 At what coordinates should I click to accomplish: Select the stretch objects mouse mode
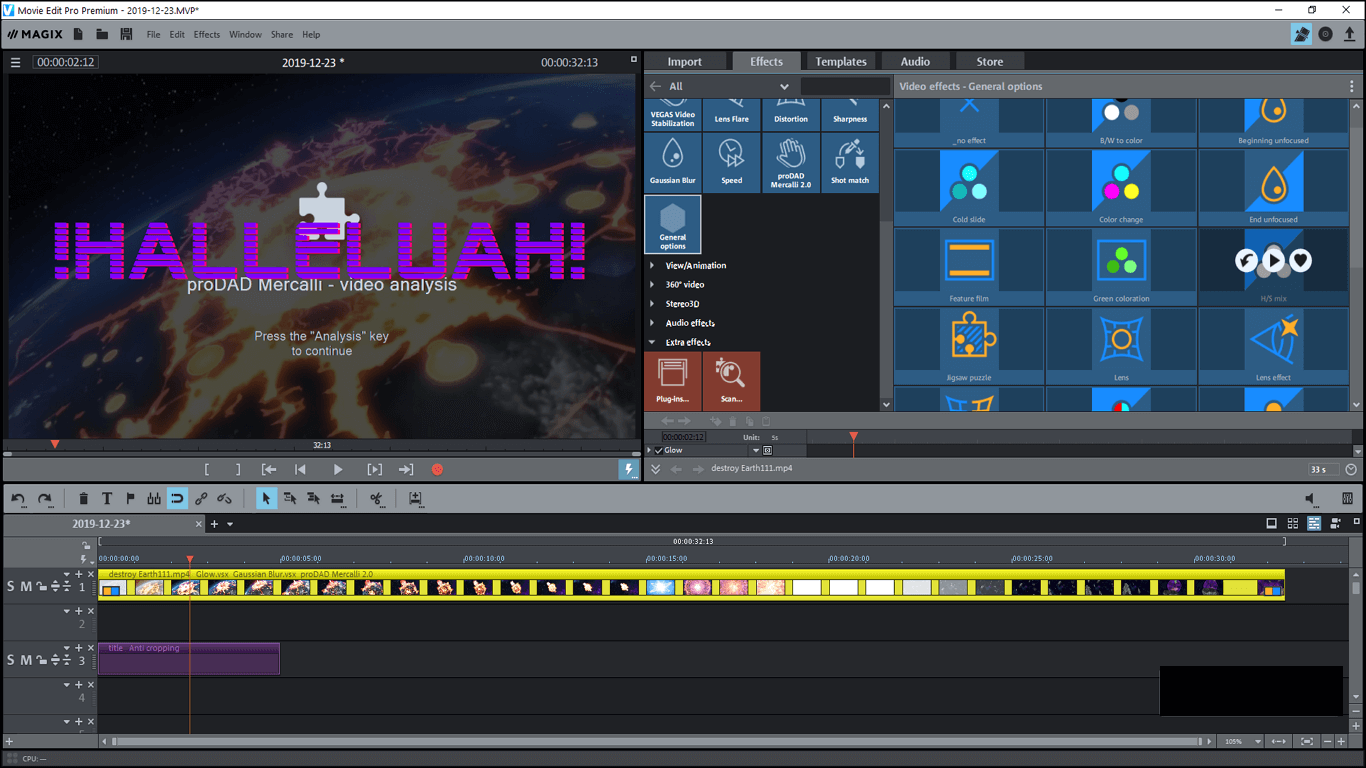click(337, 498)
